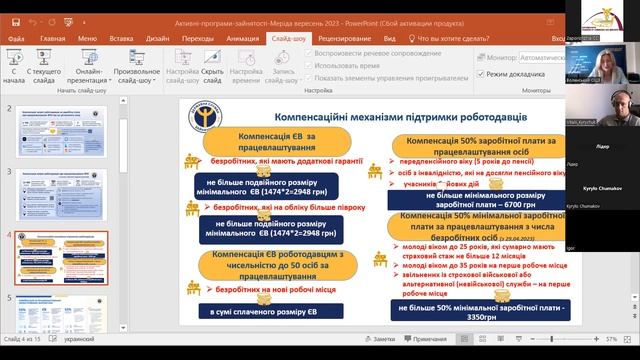Screen dimensions: 640x360
Task: Open Примечания comments pane
Action: (x=425, y=339)
